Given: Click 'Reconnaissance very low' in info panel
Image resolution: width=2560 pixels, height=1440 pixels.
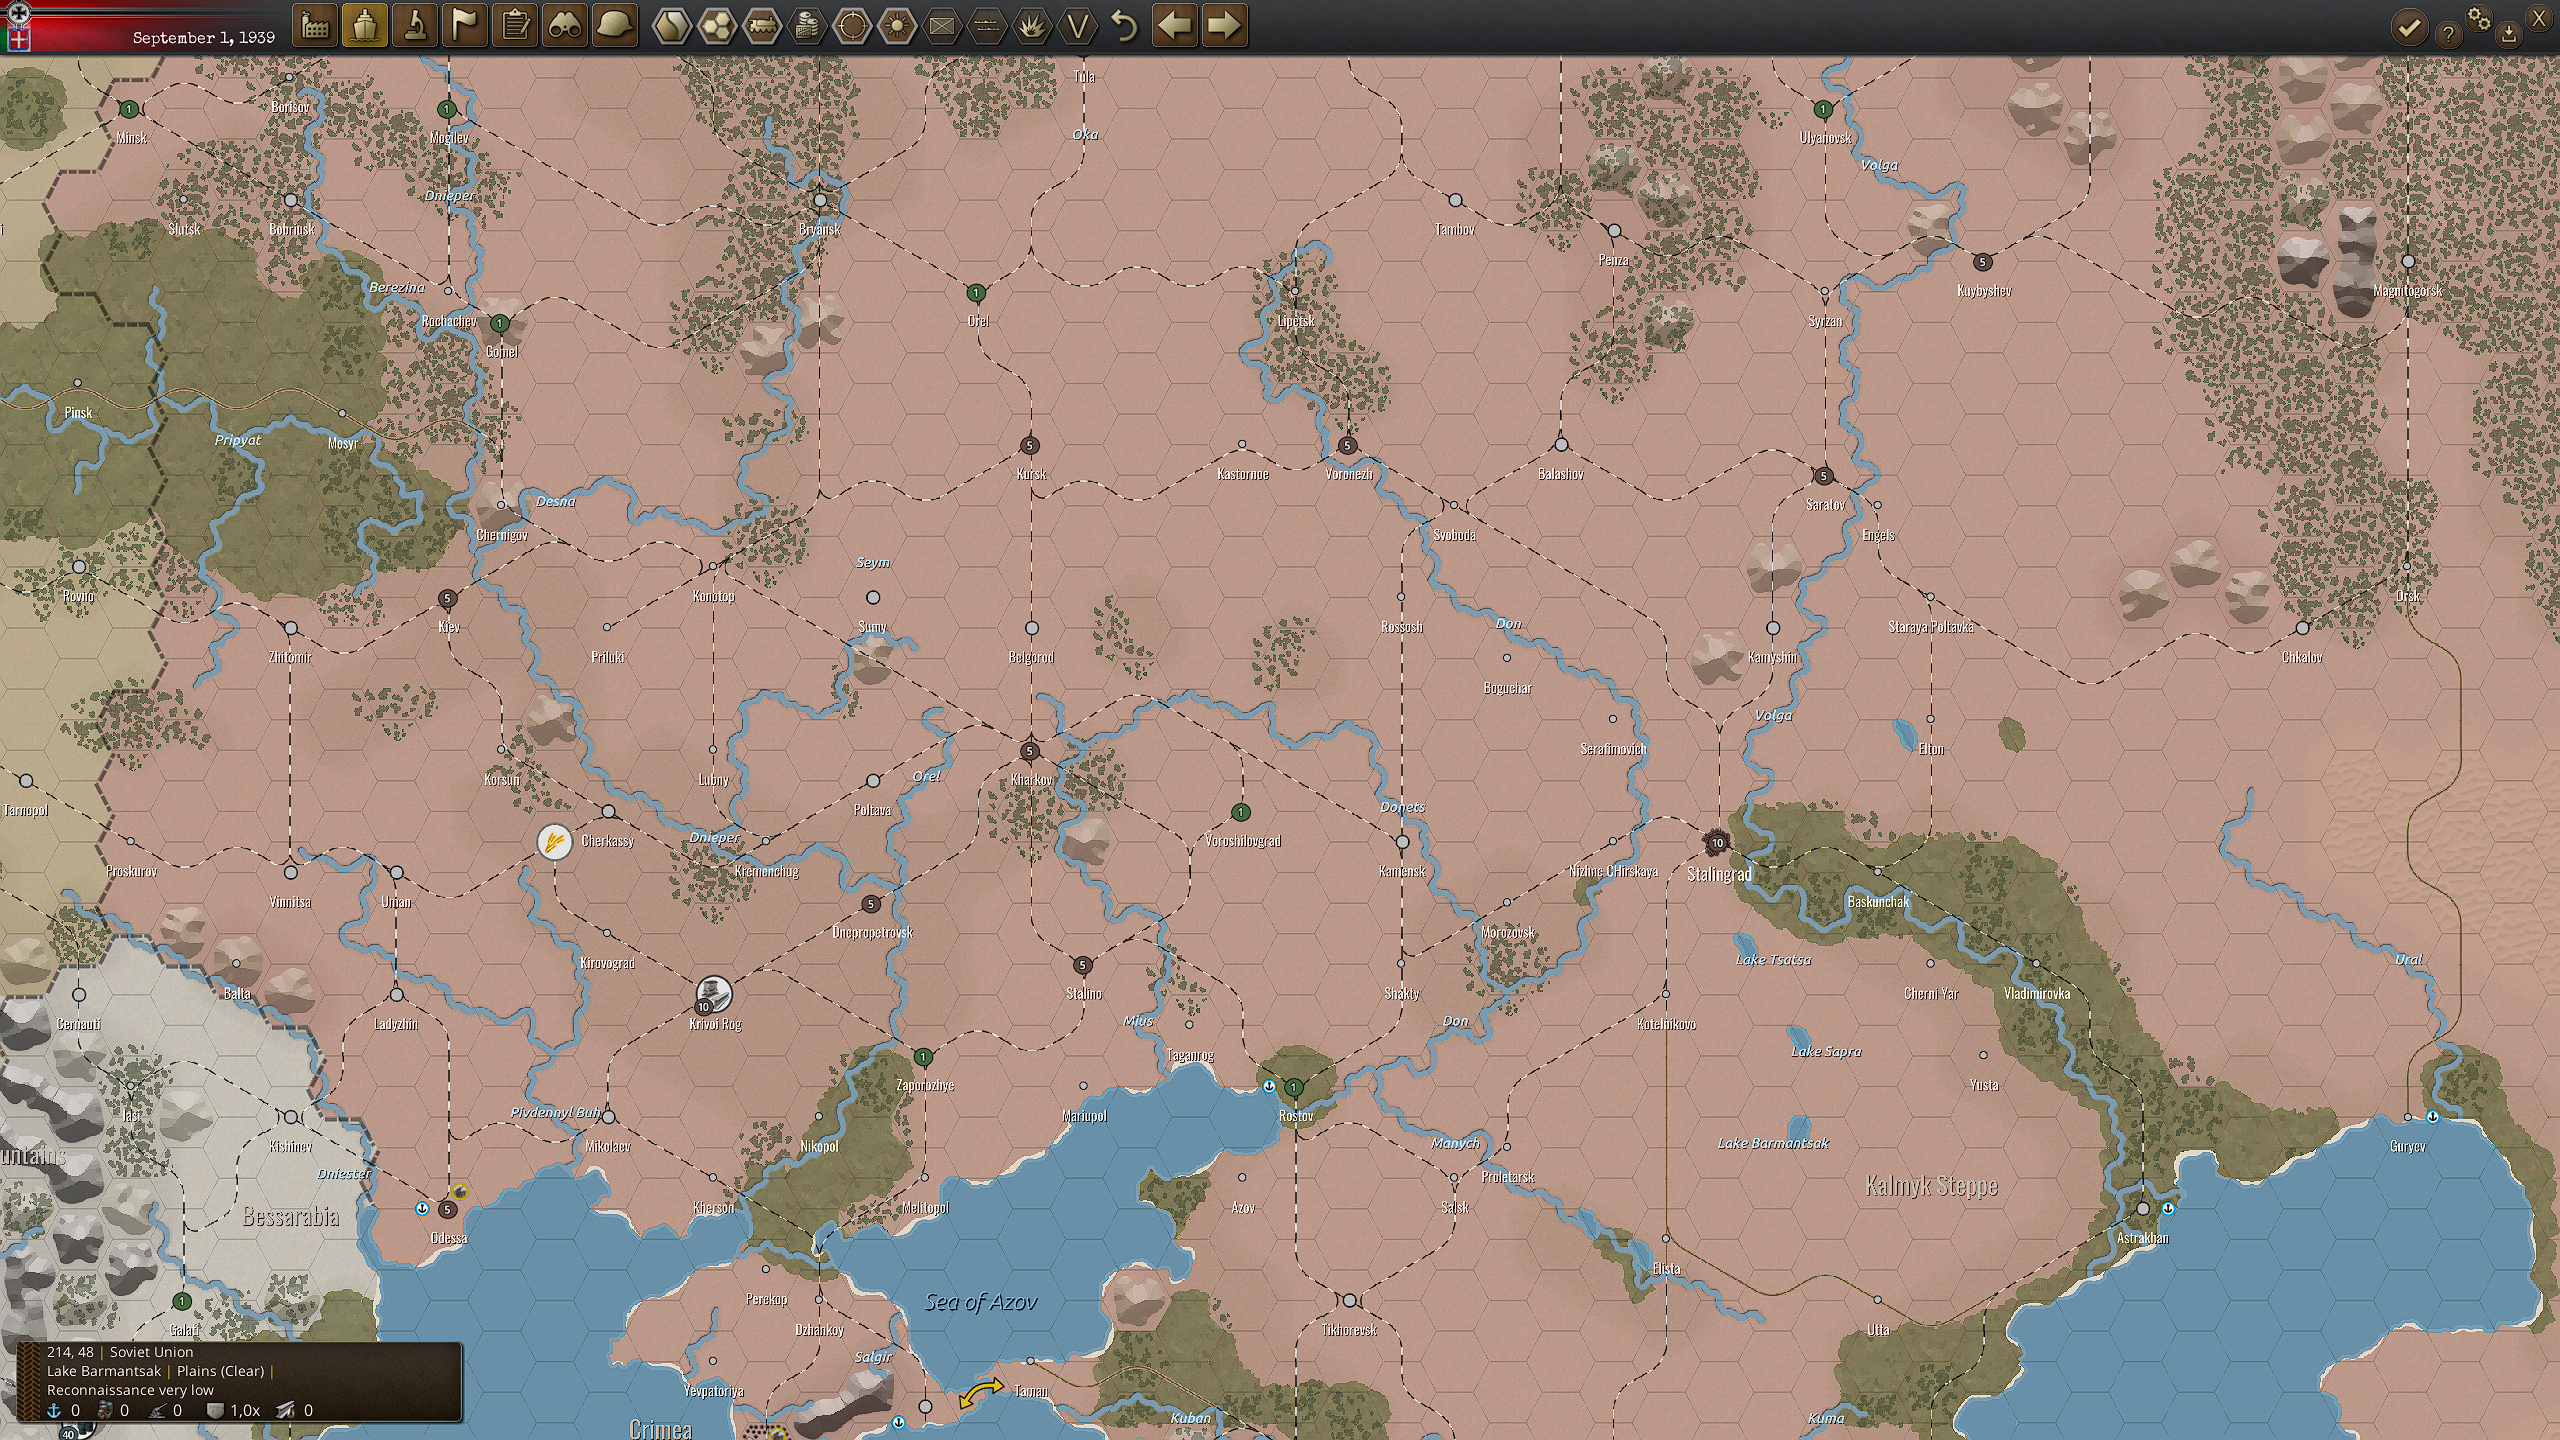Looking at the screenshot, I should click(x=130, y=1390).
